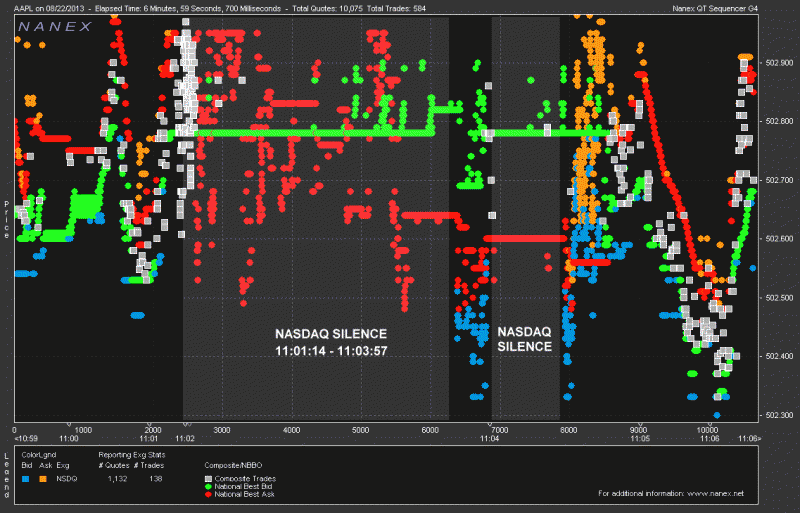Click the 6000 sequence tick label

click(x=430, y=430)
